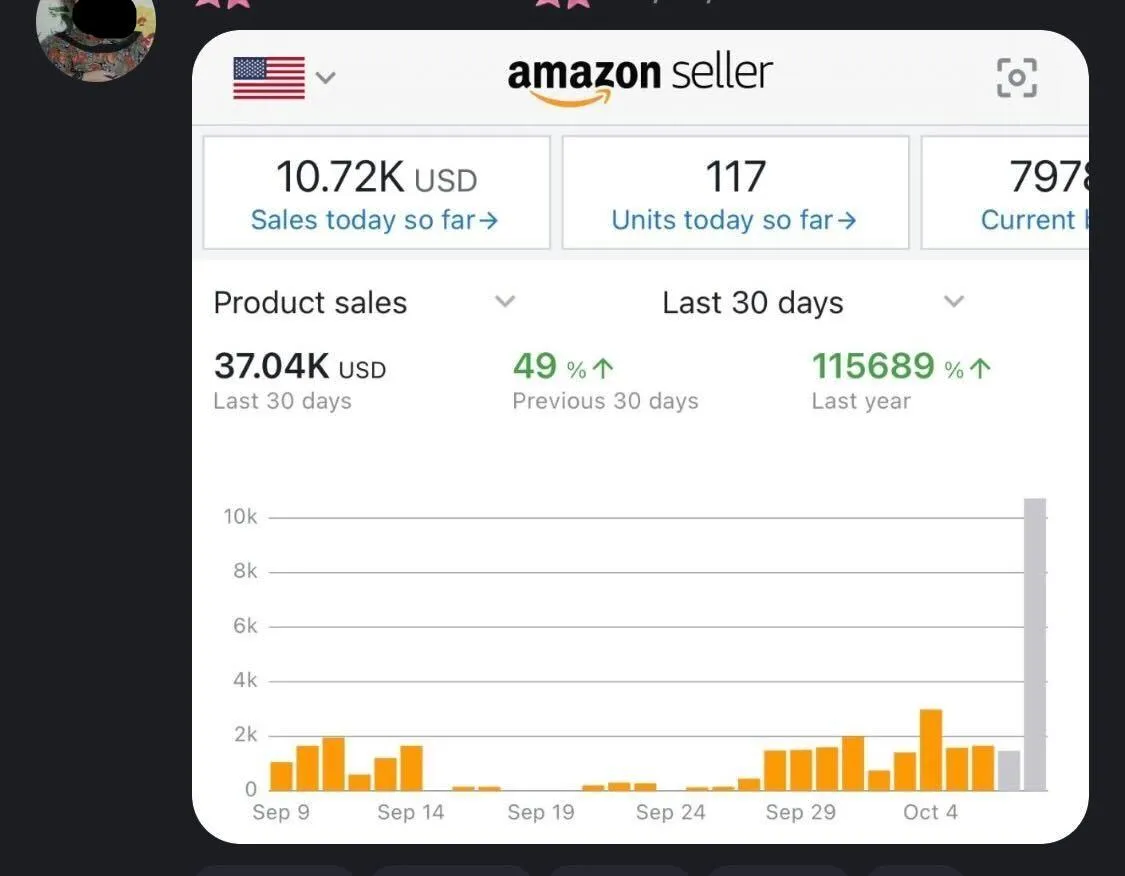This screenshot has height=876, width=1125.
Task: Click the 49% previous 30 days change
Action: 563,367
